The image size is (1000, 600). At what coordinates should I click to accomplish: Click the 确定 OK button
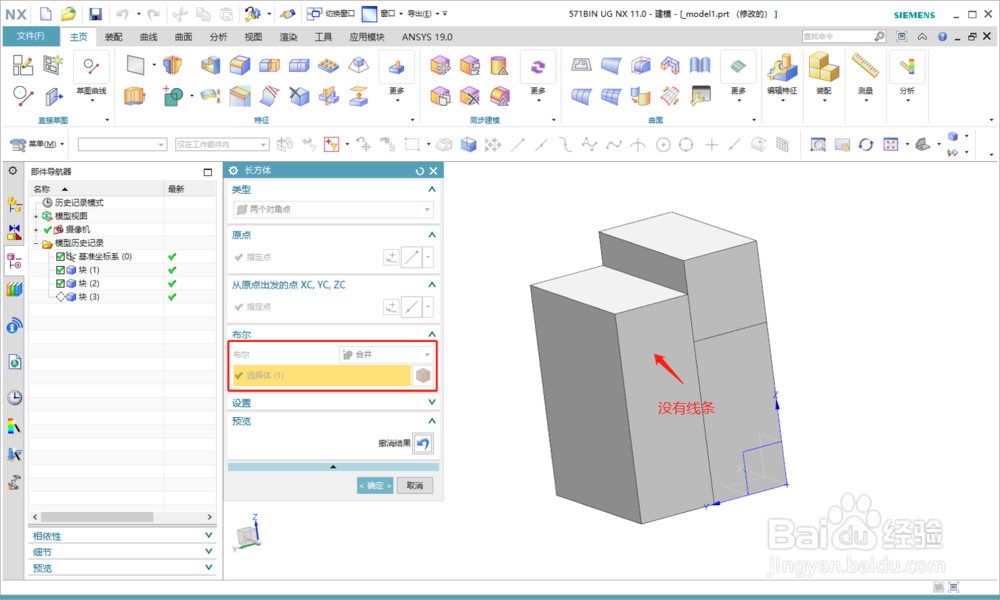click(x=375, y=485)
